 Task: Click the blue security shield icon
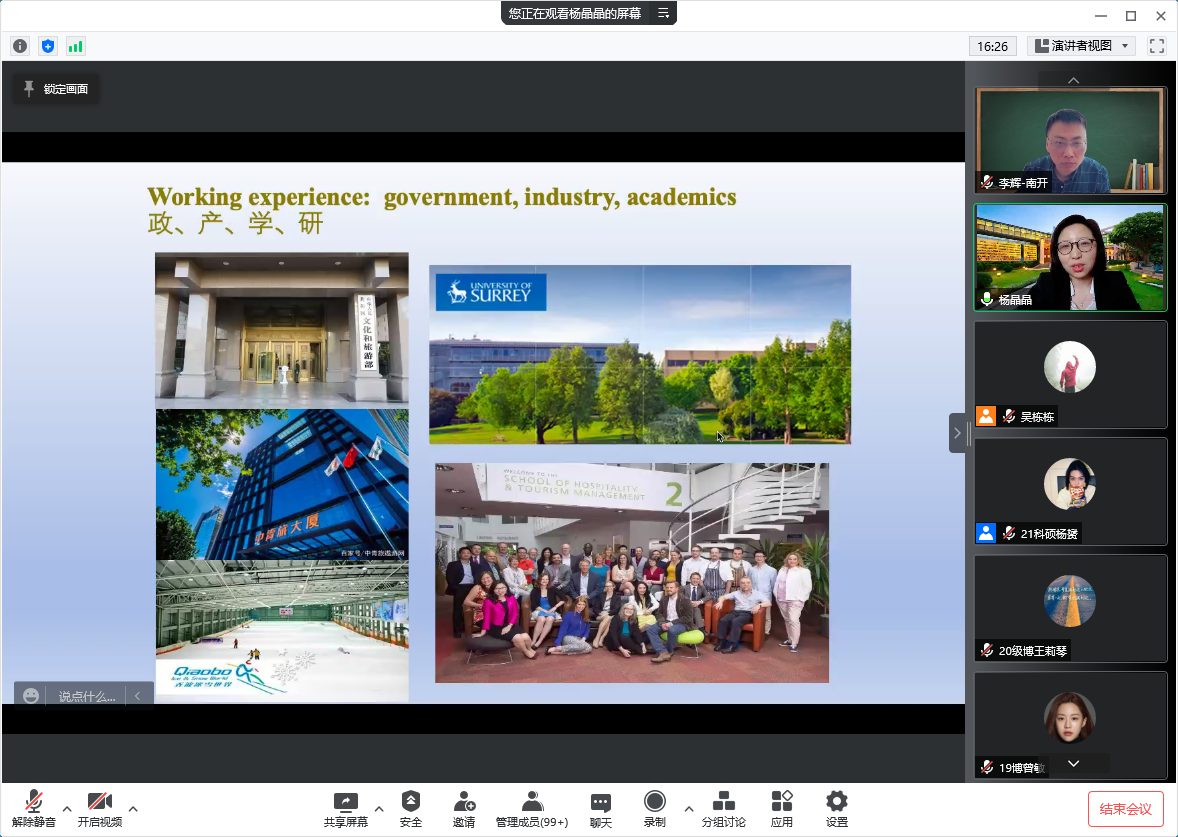pyautogui.click(x=48, y=46)
